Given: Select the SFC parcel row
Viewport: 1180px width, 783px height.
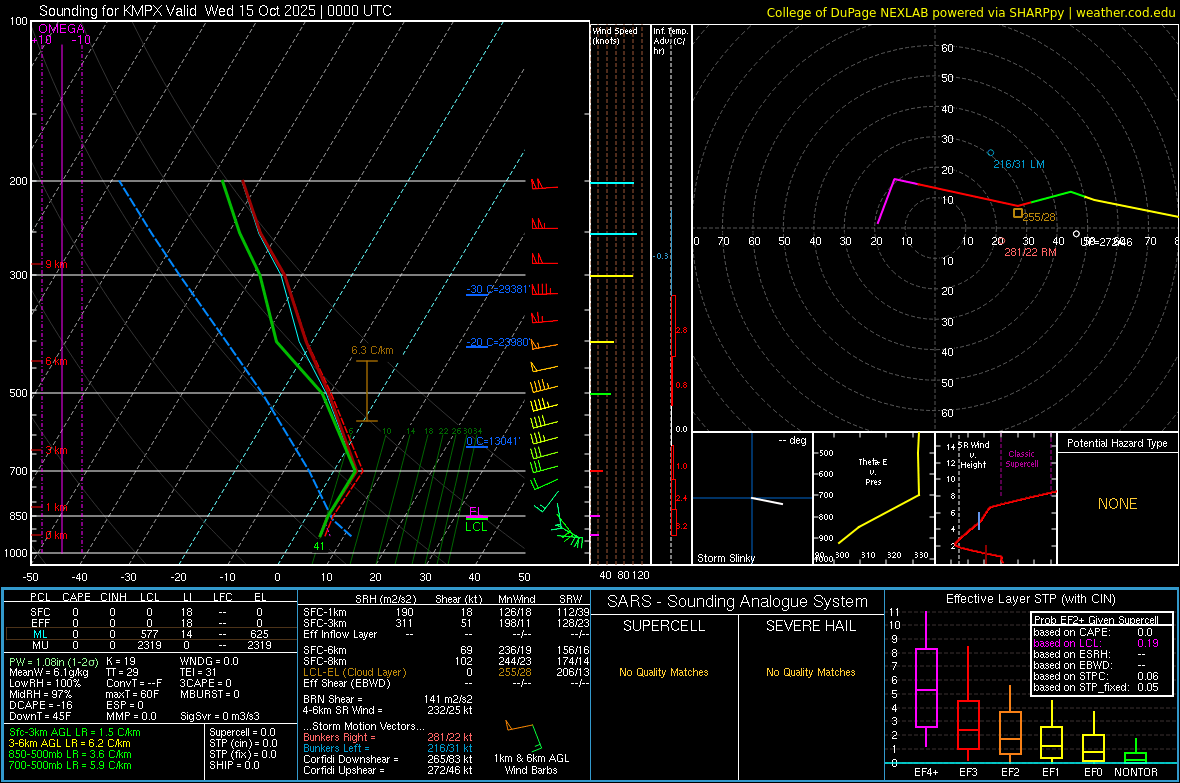Looking at the screenshot, I should coord(149,612).
